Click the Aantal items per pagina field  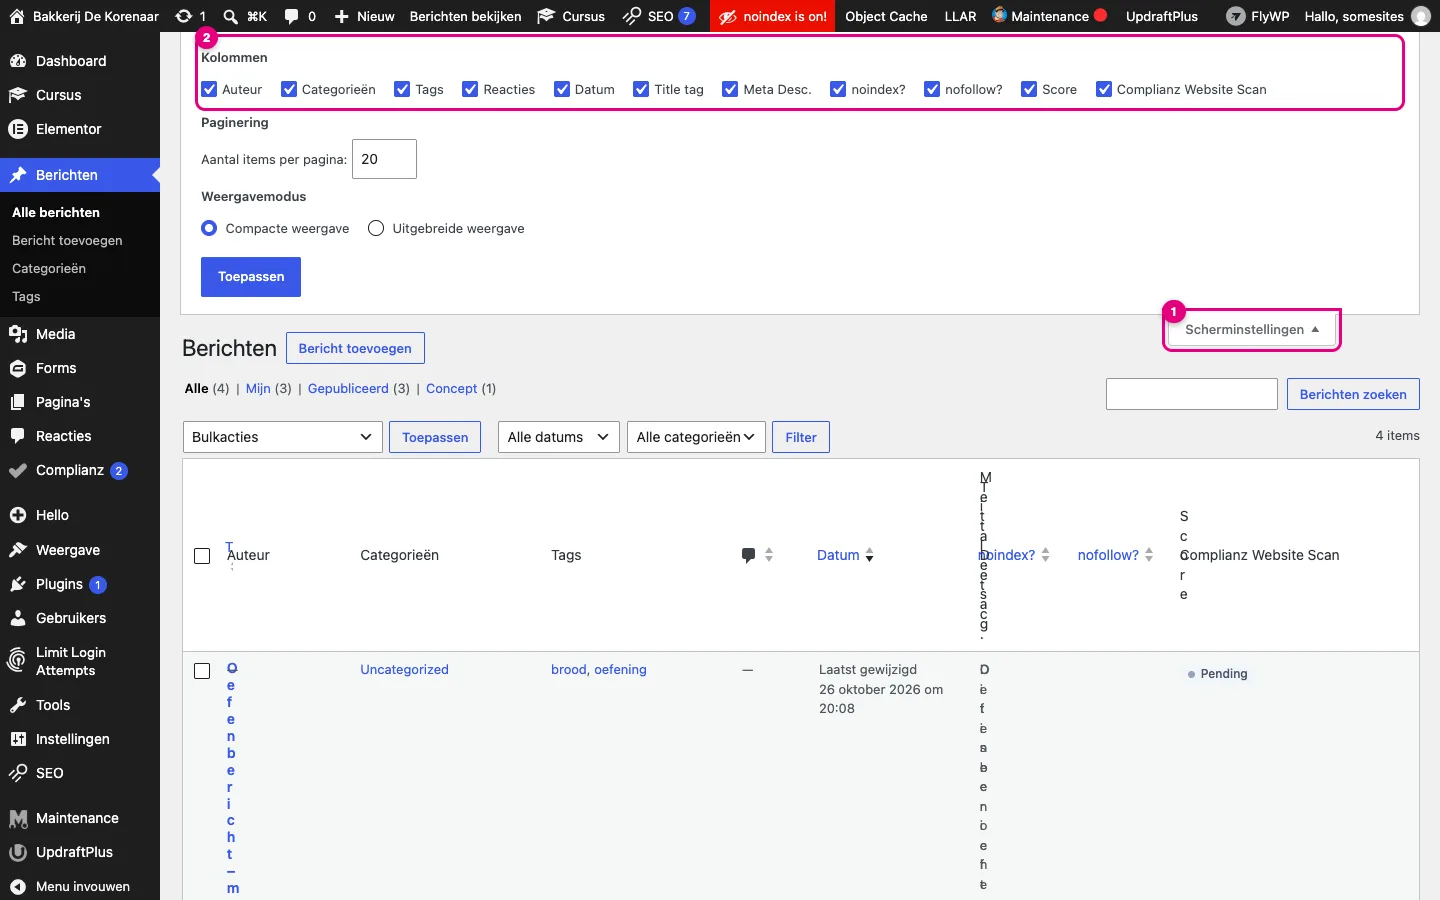384,159
